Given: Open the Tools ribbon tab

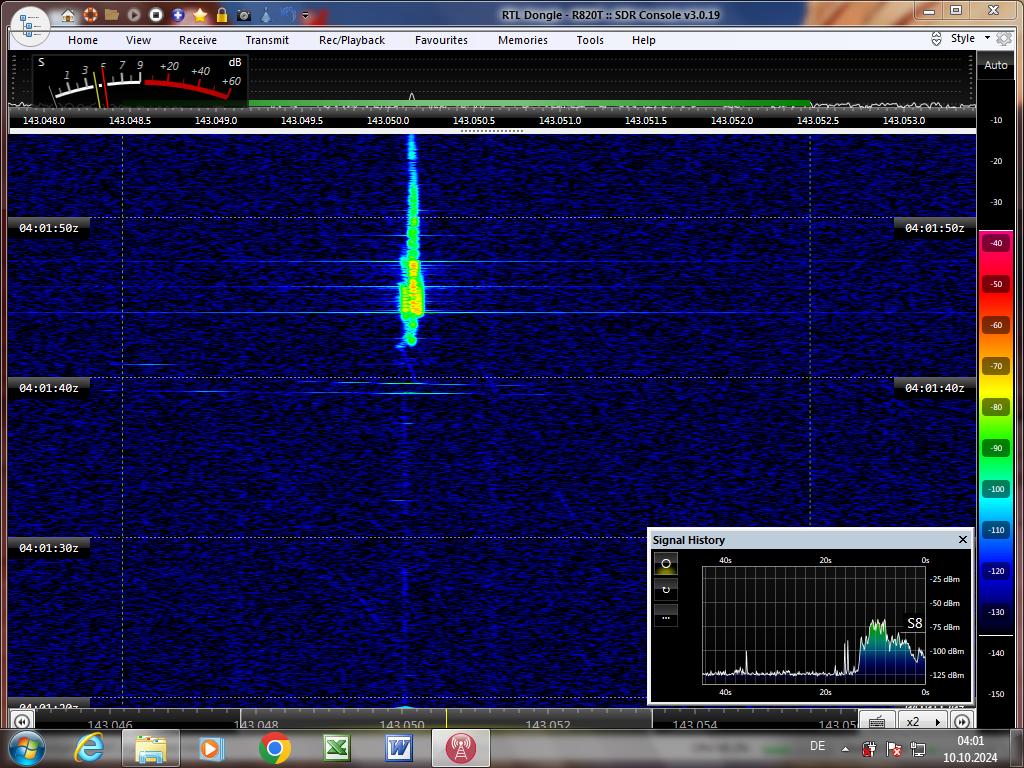Looking at the screenshot, I should point(590,40).
